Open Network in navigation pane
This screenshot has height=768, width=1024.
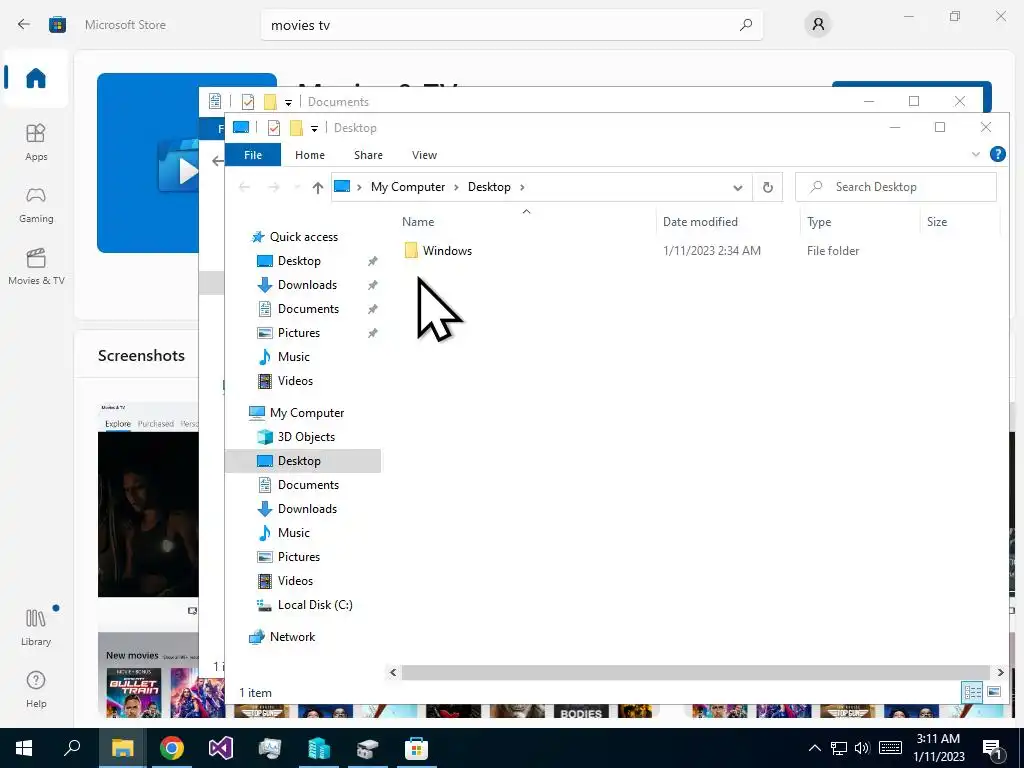click(292, 637)
